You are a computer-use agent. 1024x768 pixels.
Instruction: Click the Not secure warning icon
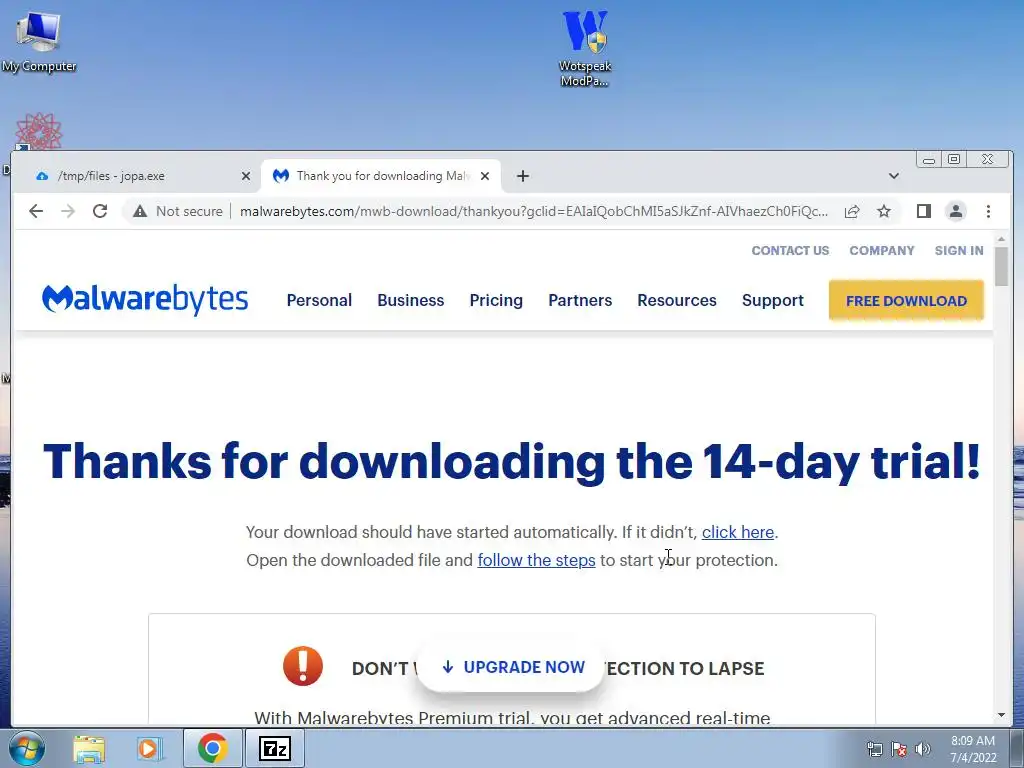coord(140,211)
